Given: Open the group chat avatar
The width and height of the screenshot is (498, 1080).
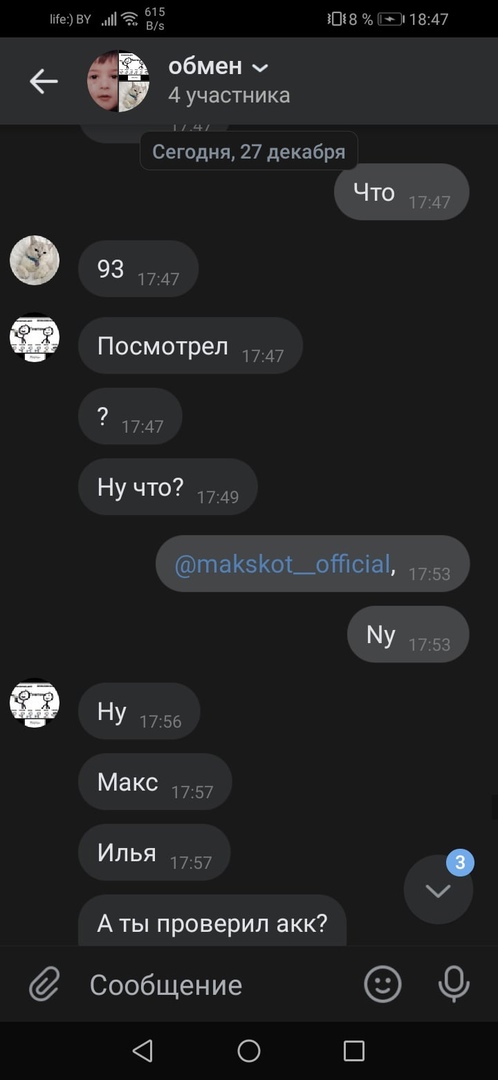Looking at the screenshot, I should click(x=118, y=81).
